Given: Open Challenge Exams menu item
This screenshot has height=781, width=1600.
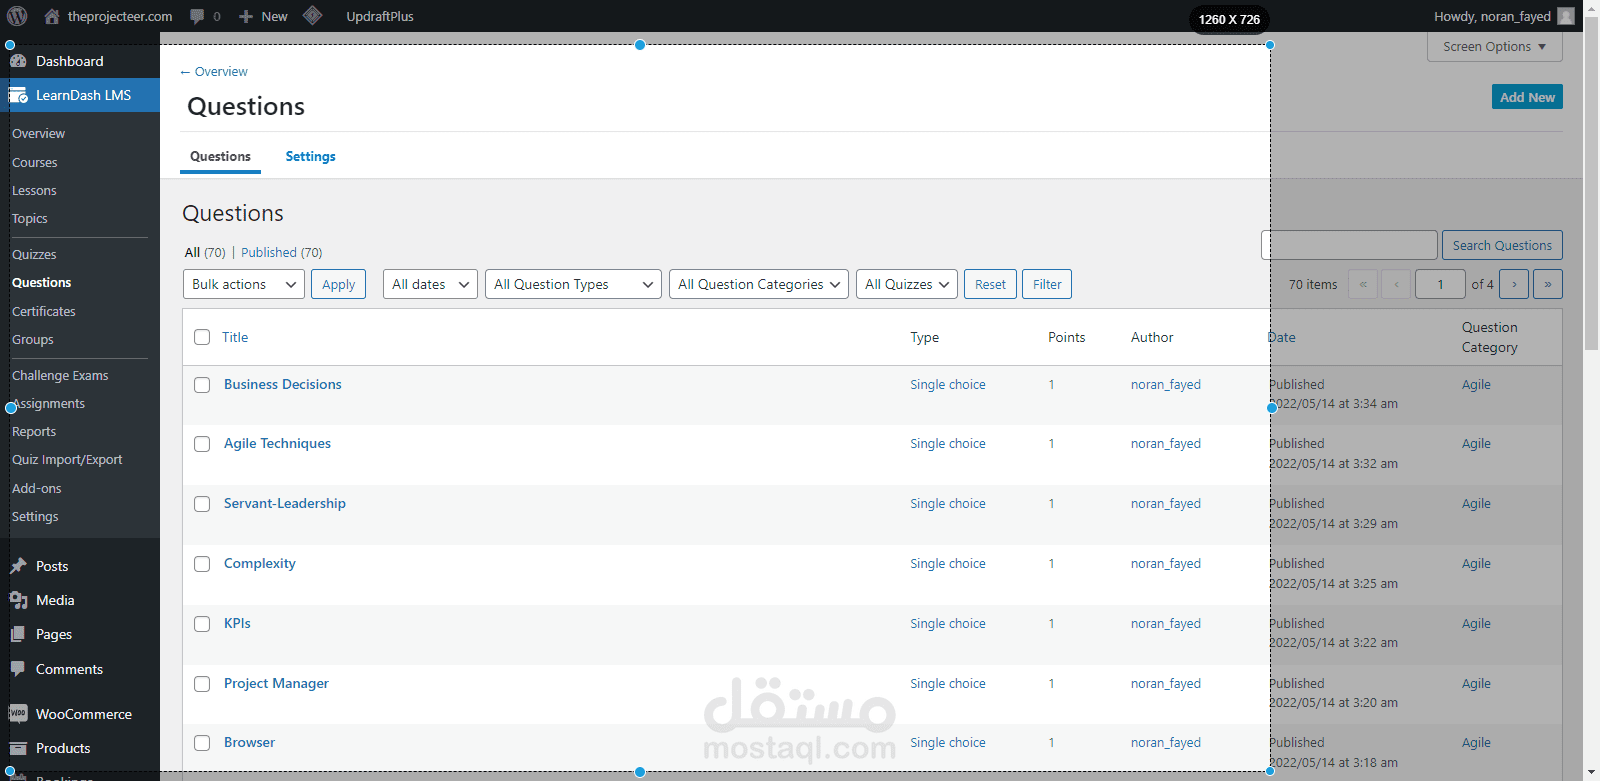Looking at the screenshot, I should (x=60, y=375).
